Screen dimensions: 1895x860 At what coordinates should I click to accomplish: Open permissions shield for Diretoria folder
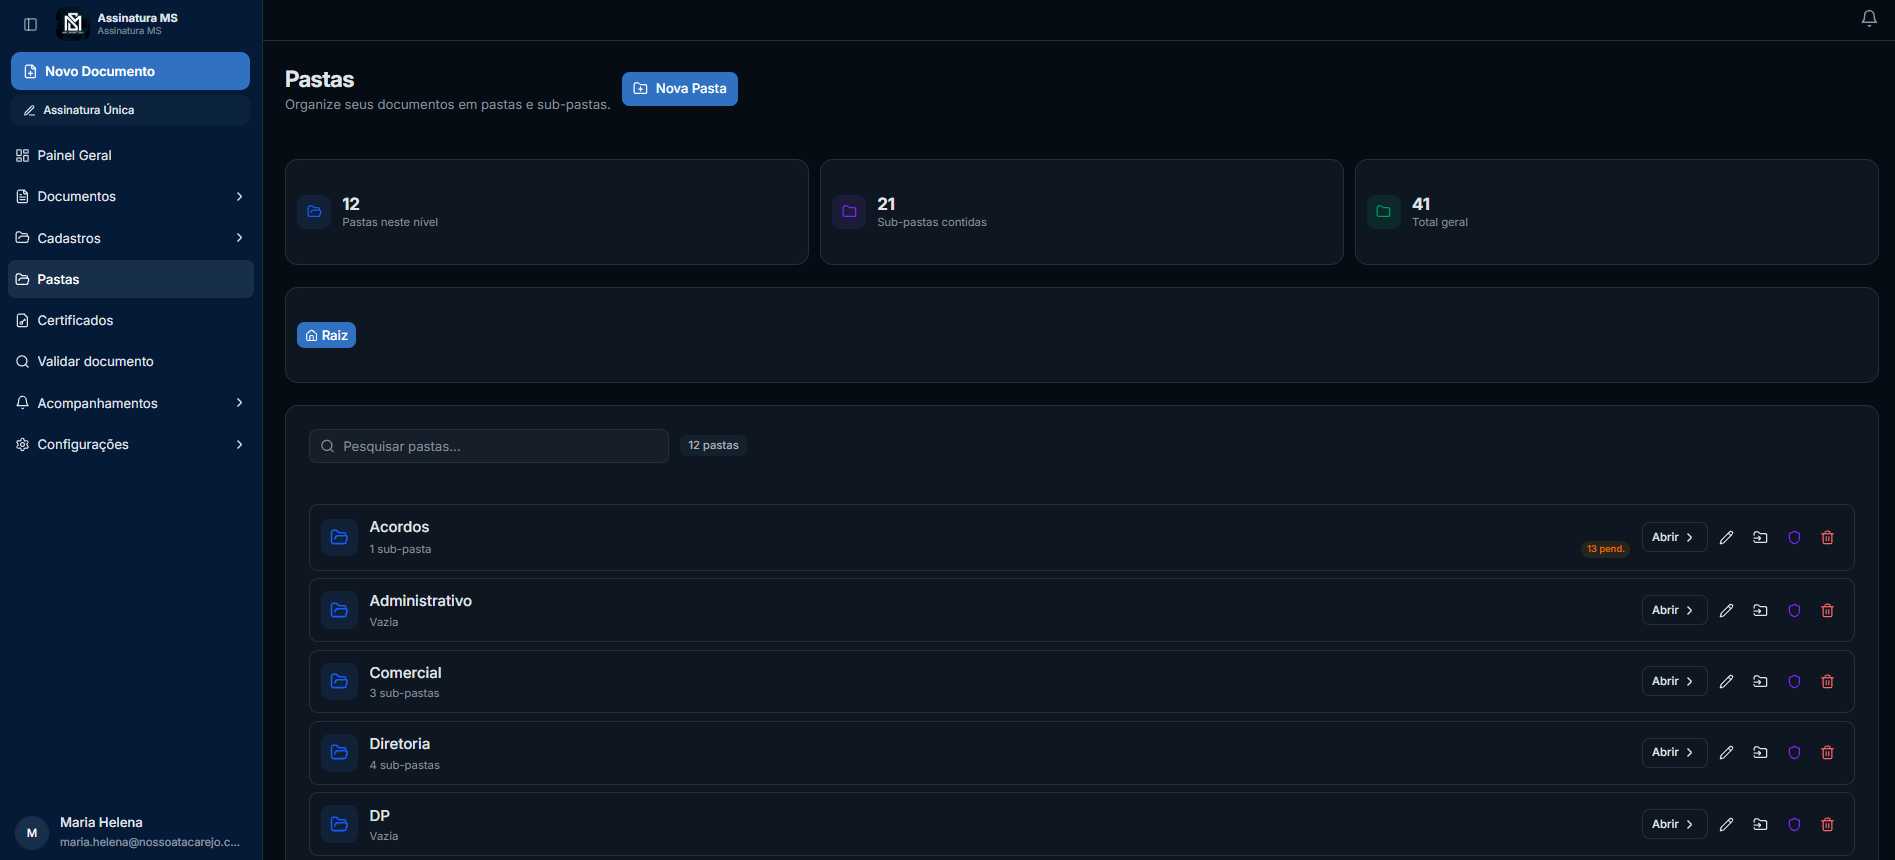1794,752
